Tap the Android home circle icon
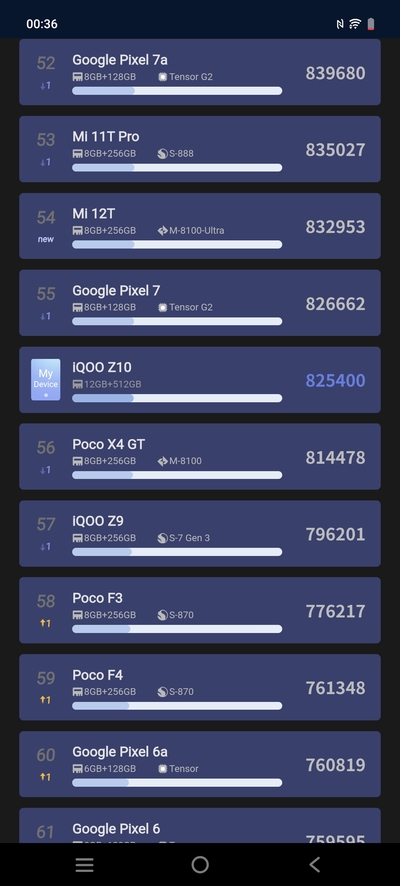Viewport: 400px width, 886px height. (x=200, y=864)
